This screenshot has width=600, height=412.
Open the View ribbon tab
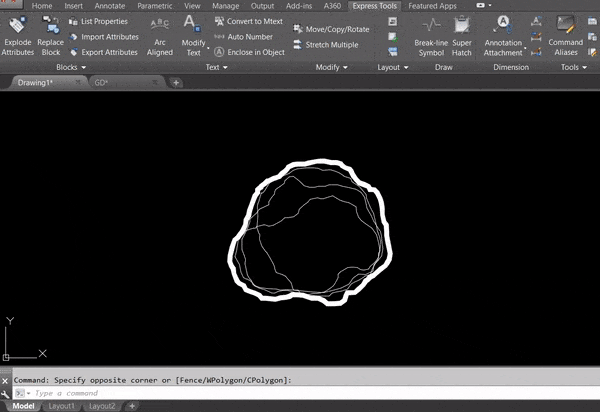click(192, 6)
